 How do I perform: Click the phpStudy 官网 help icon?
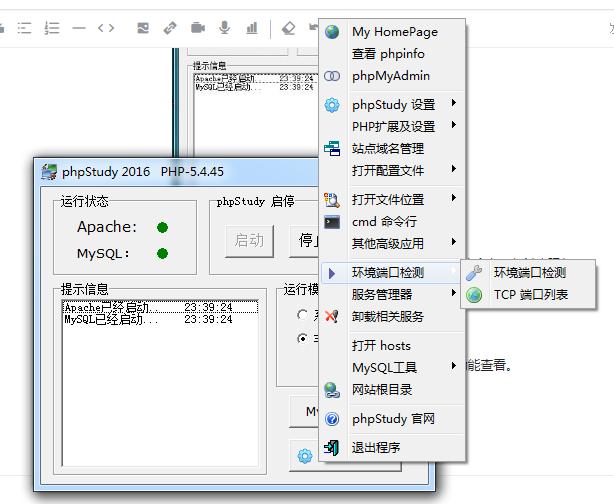332,419
